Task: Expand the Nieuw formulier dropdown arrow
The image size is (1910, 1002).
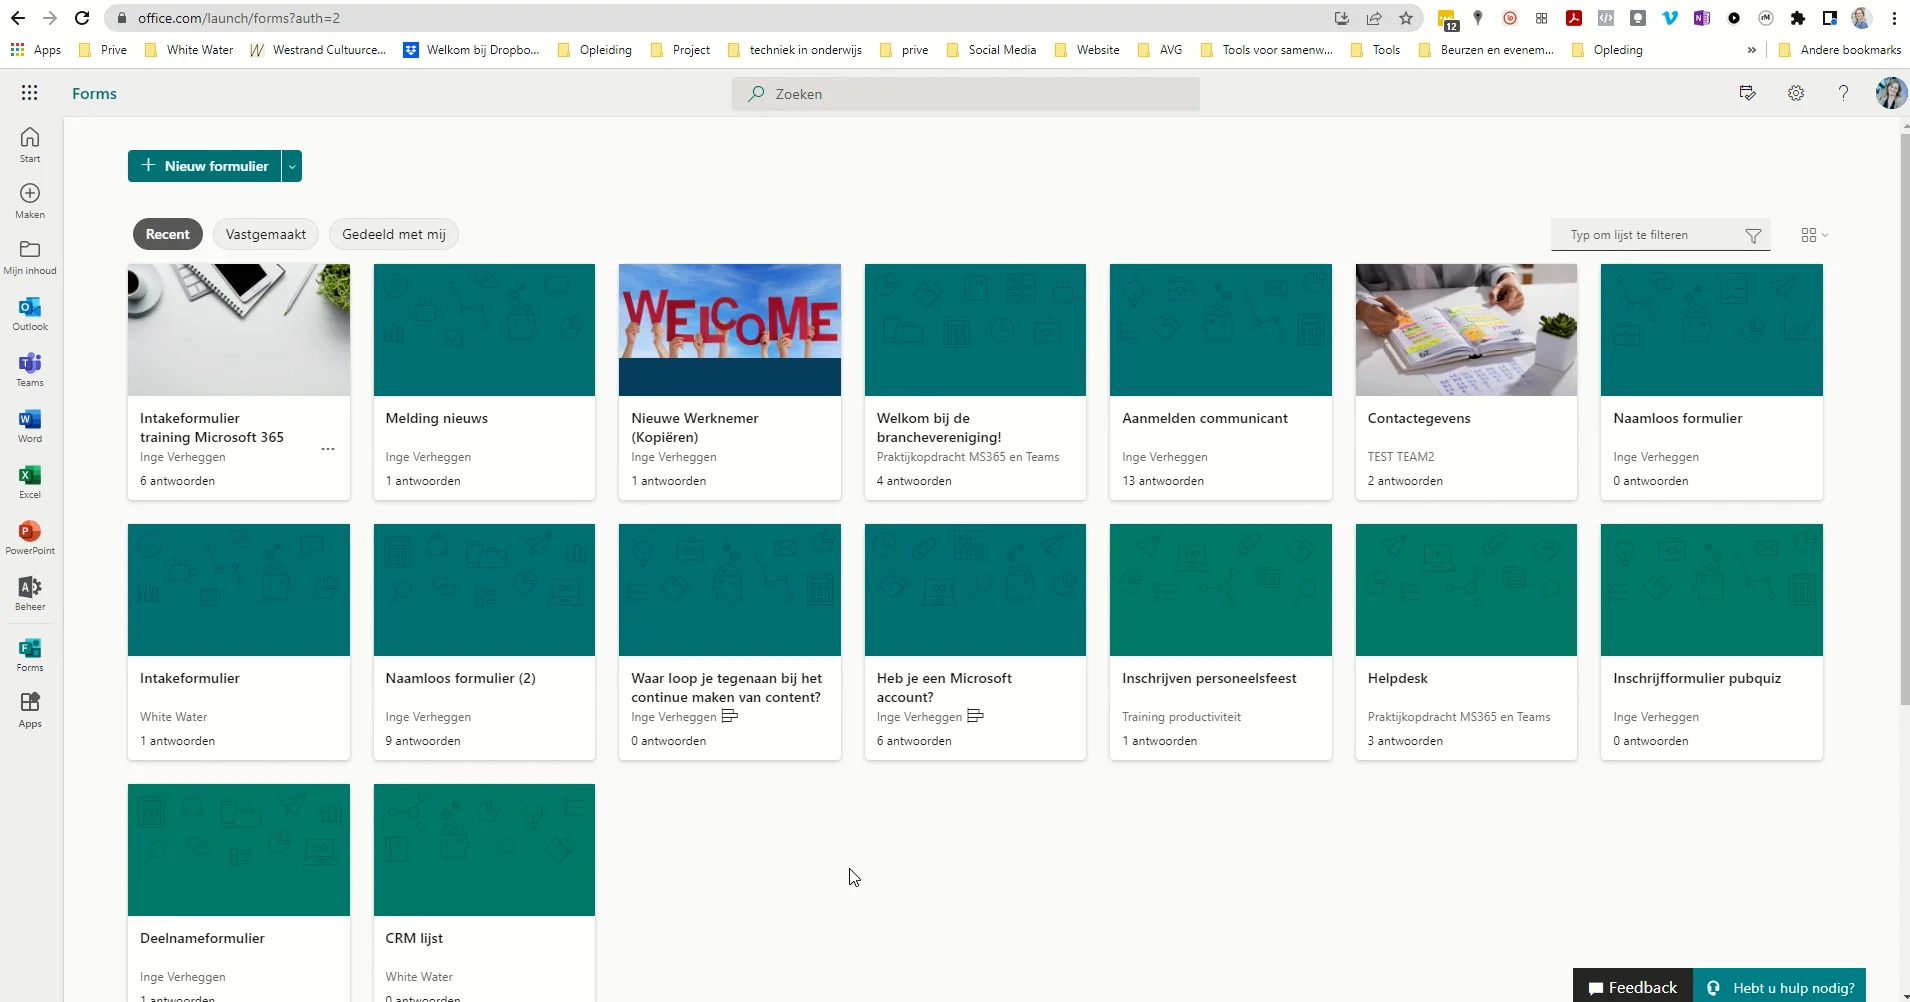Action: pyautogui.click(x=292, y=166)
